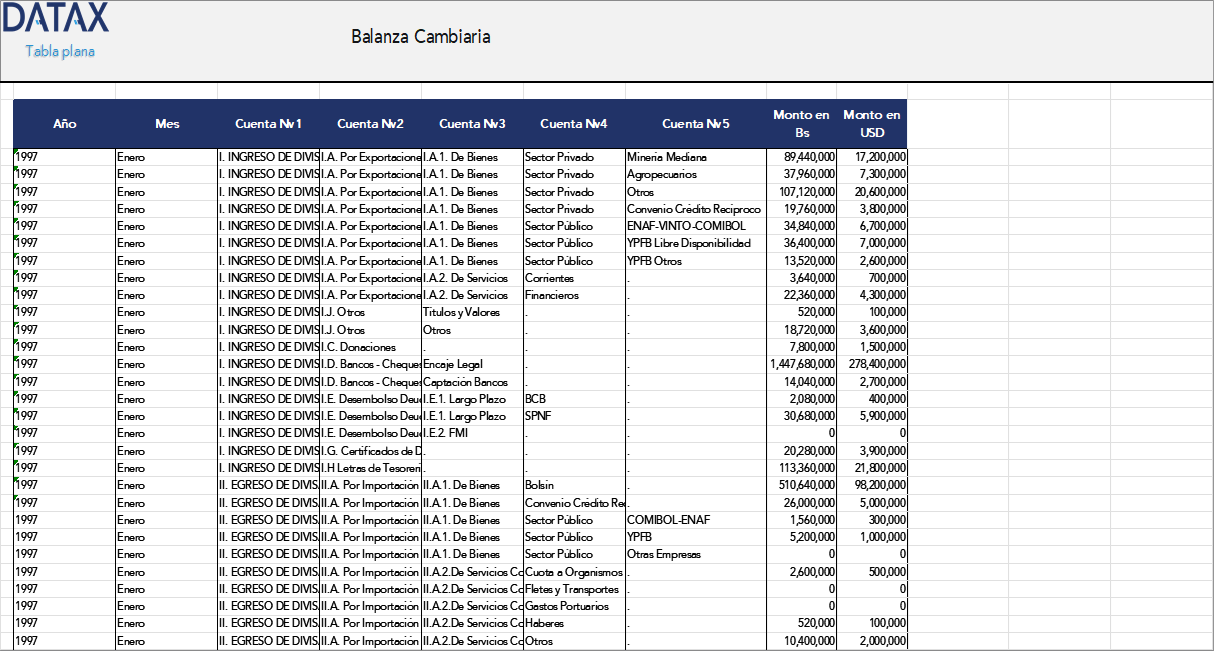This screenshot has height=651, width=1214.
Task: Click the Agropecuarios cell
Action: click(x=661, y=174)
